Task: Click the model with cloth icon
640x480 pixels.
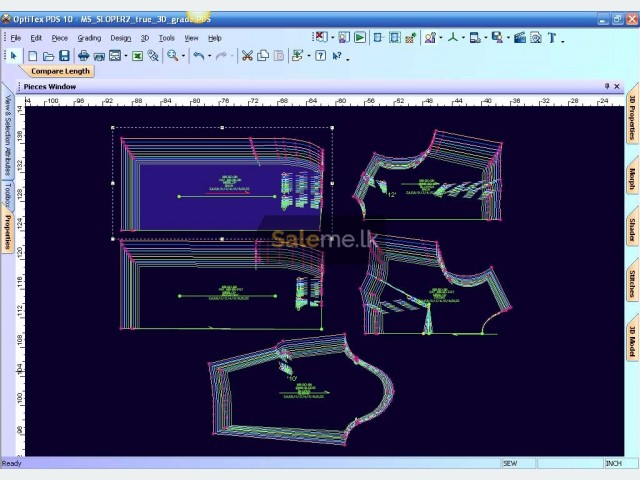Action: pos(344,38)
